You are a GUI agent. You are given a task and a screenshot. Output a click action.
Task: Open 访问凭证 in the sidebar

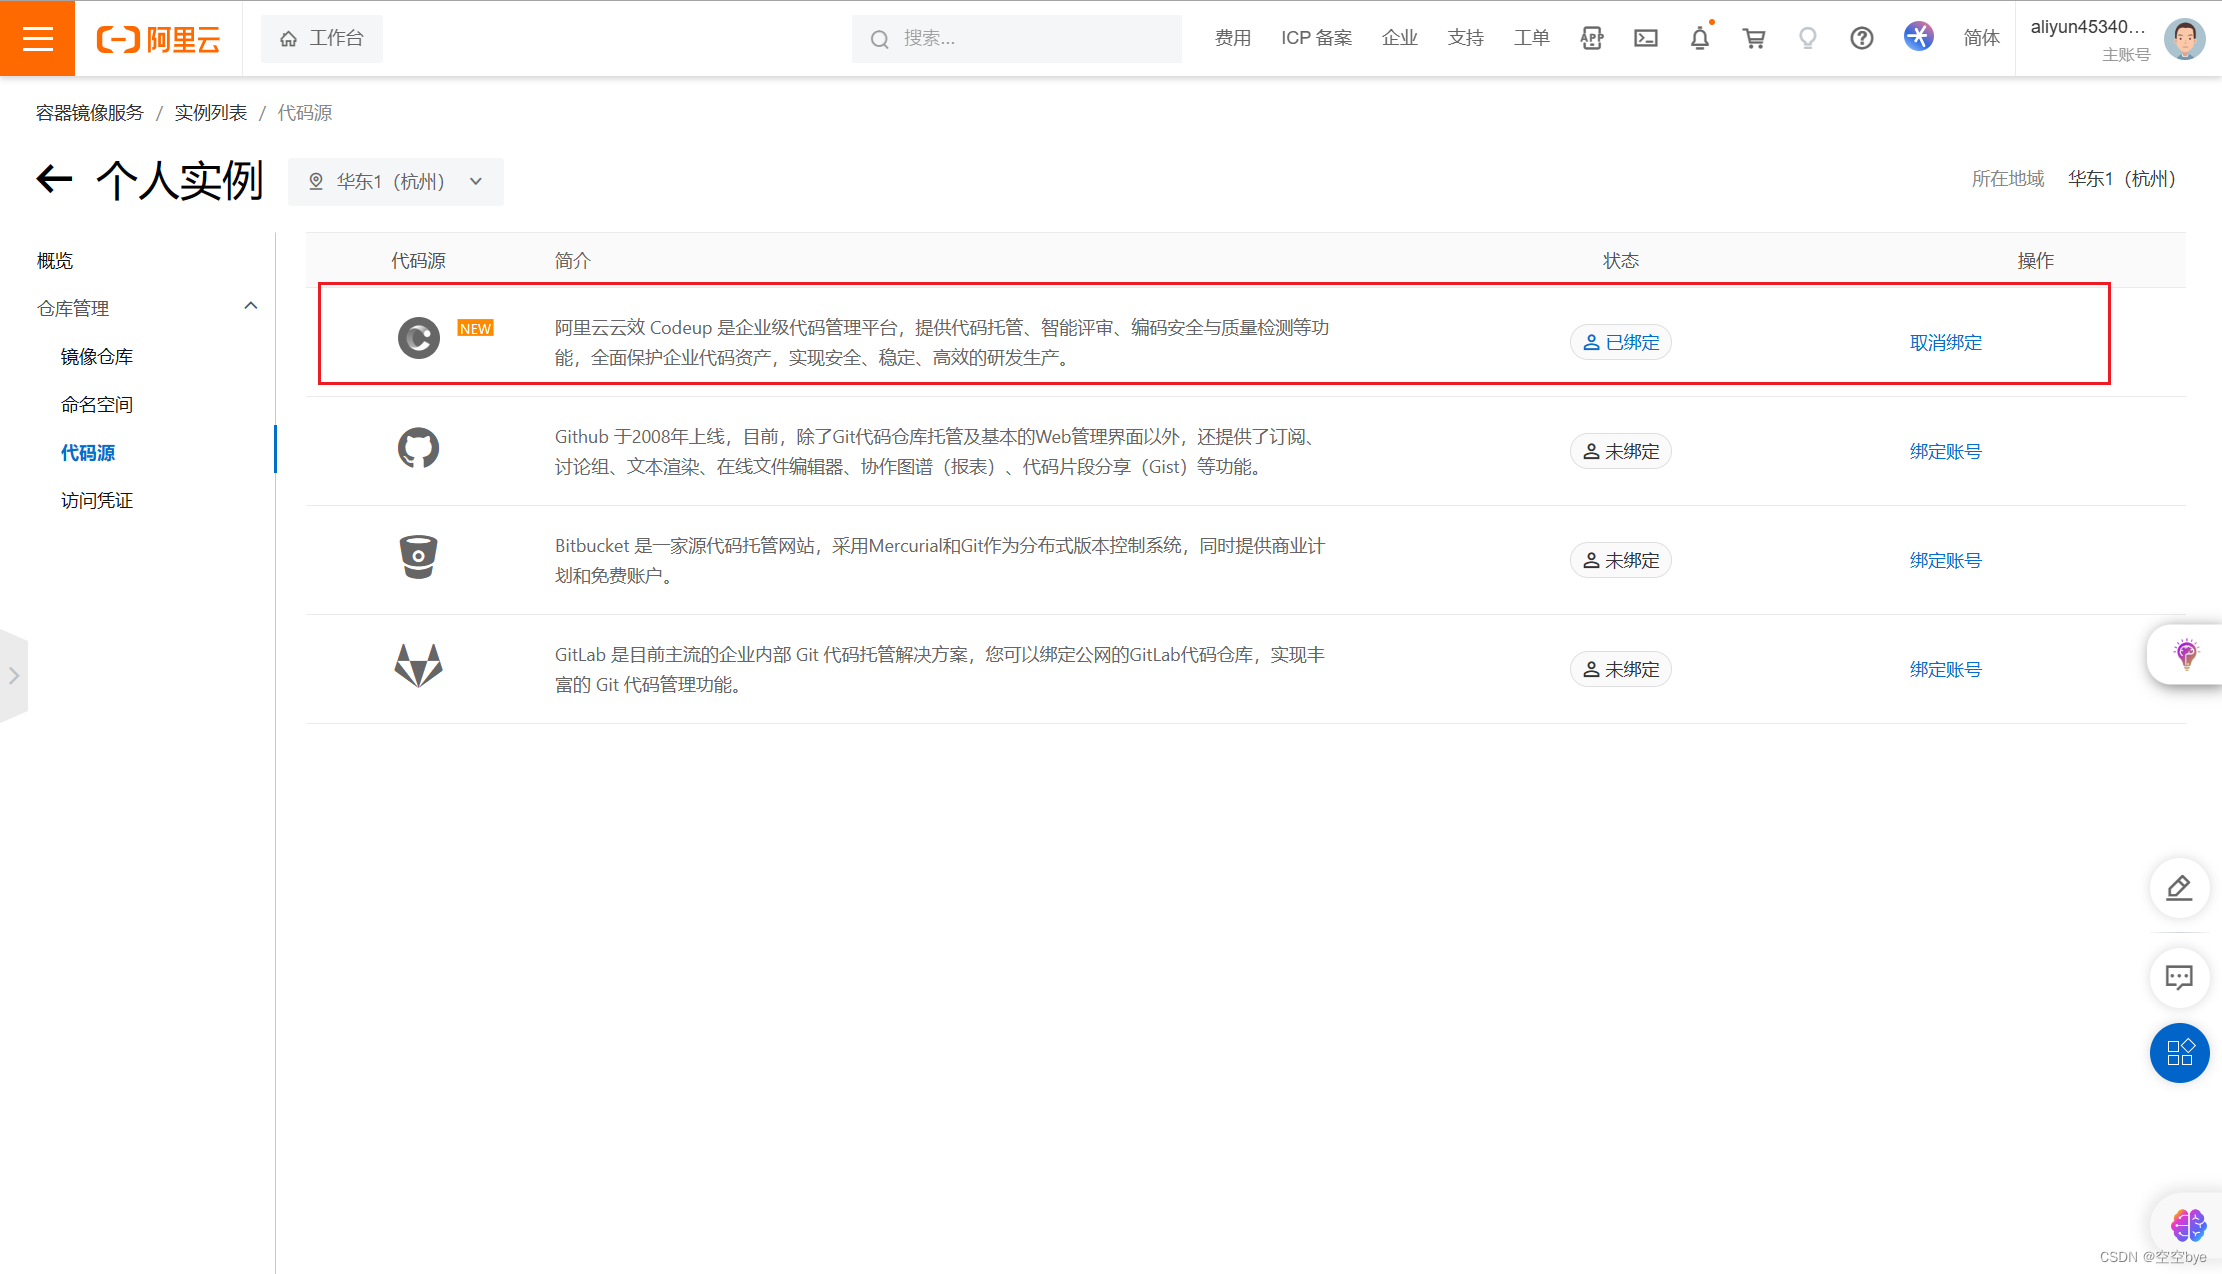(x=97, y=501)
